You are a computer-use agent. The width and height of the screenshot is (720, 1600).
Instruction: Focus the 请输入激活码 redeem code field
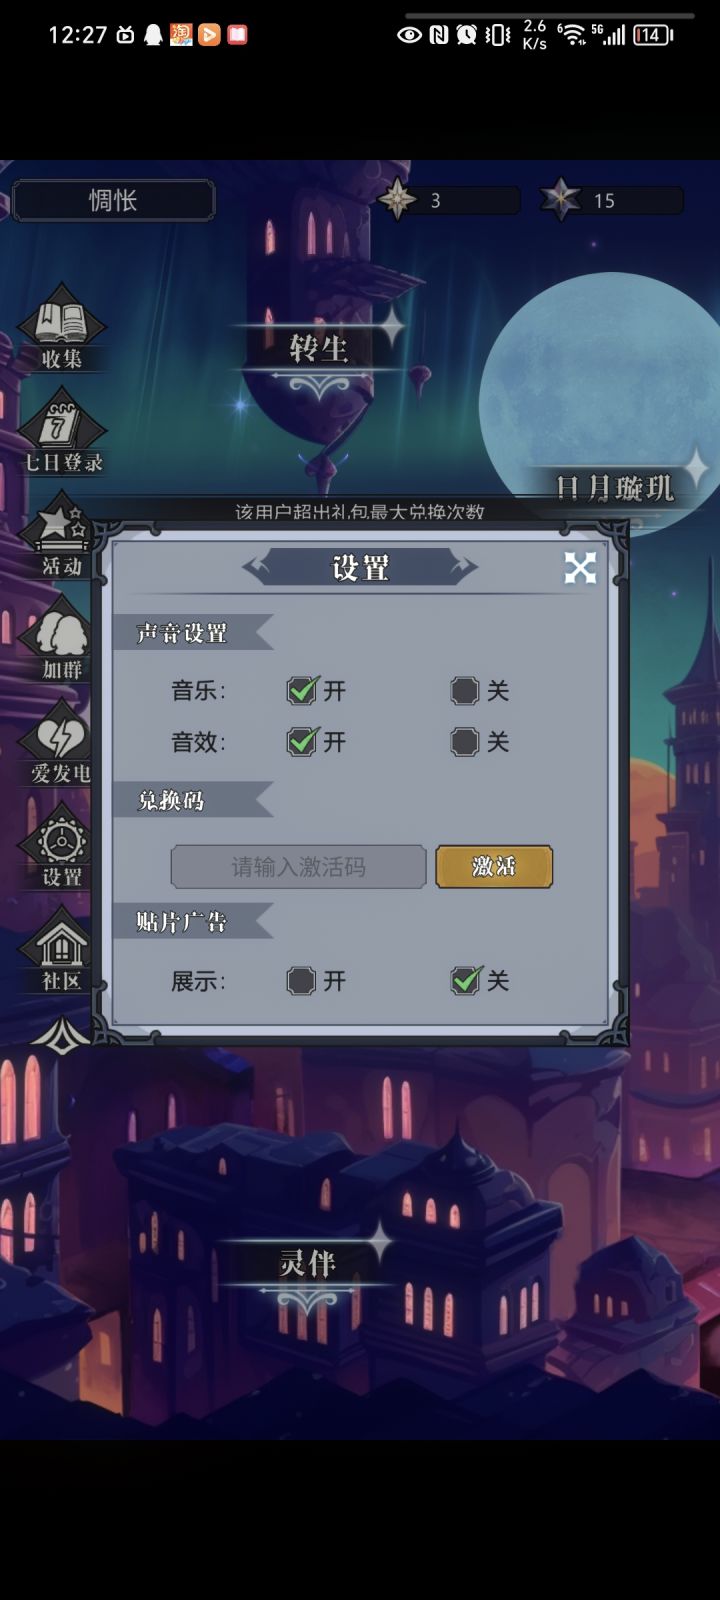click(299, 867)
